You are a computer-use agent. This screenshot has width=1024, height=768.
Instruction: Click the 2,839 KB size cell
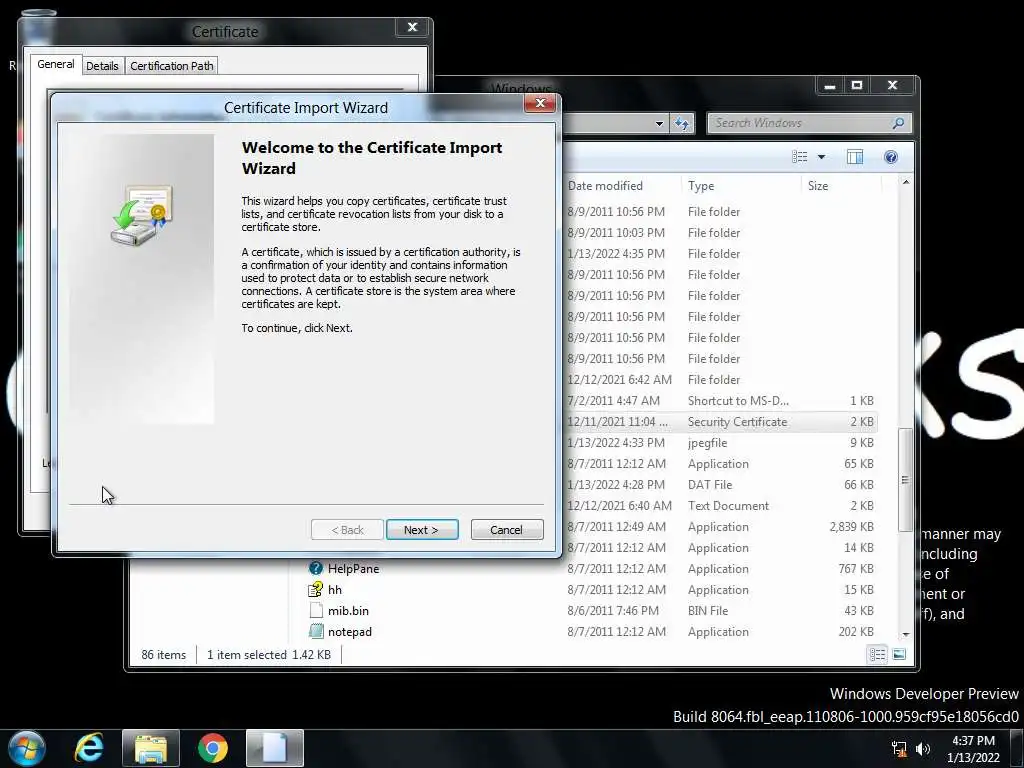coord(852,526)
